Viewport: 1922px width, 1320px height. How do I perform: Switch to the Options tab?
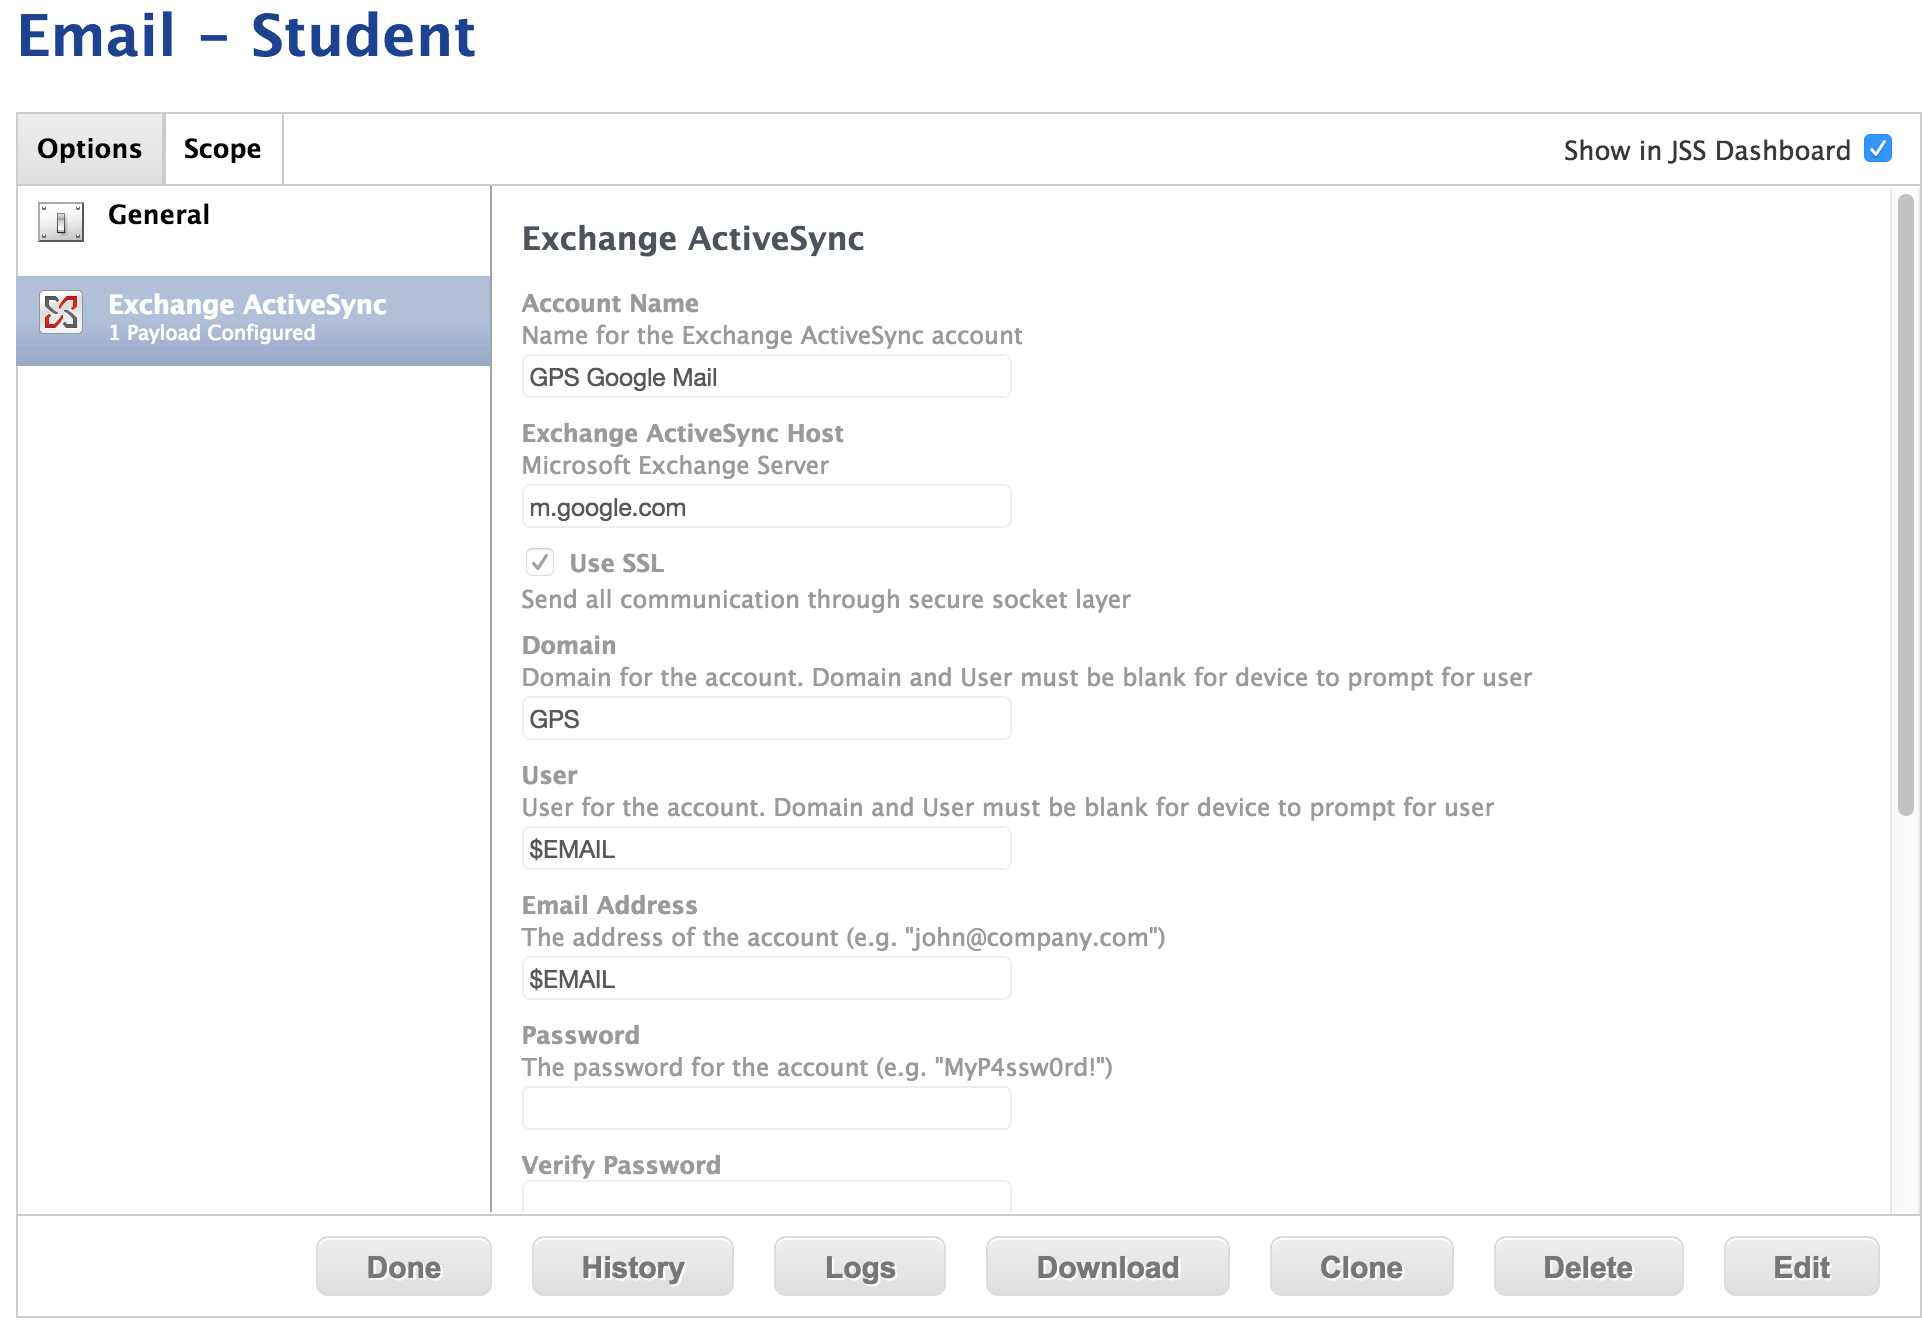tap(90, 149)
